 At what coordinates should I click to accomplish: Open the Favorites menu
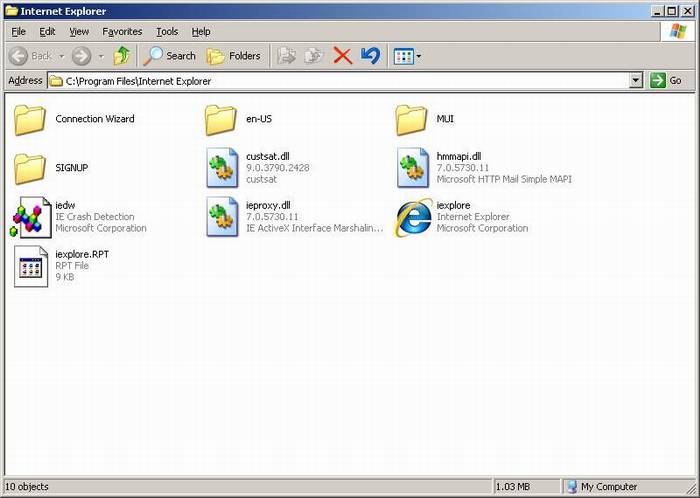click(122, 32)
